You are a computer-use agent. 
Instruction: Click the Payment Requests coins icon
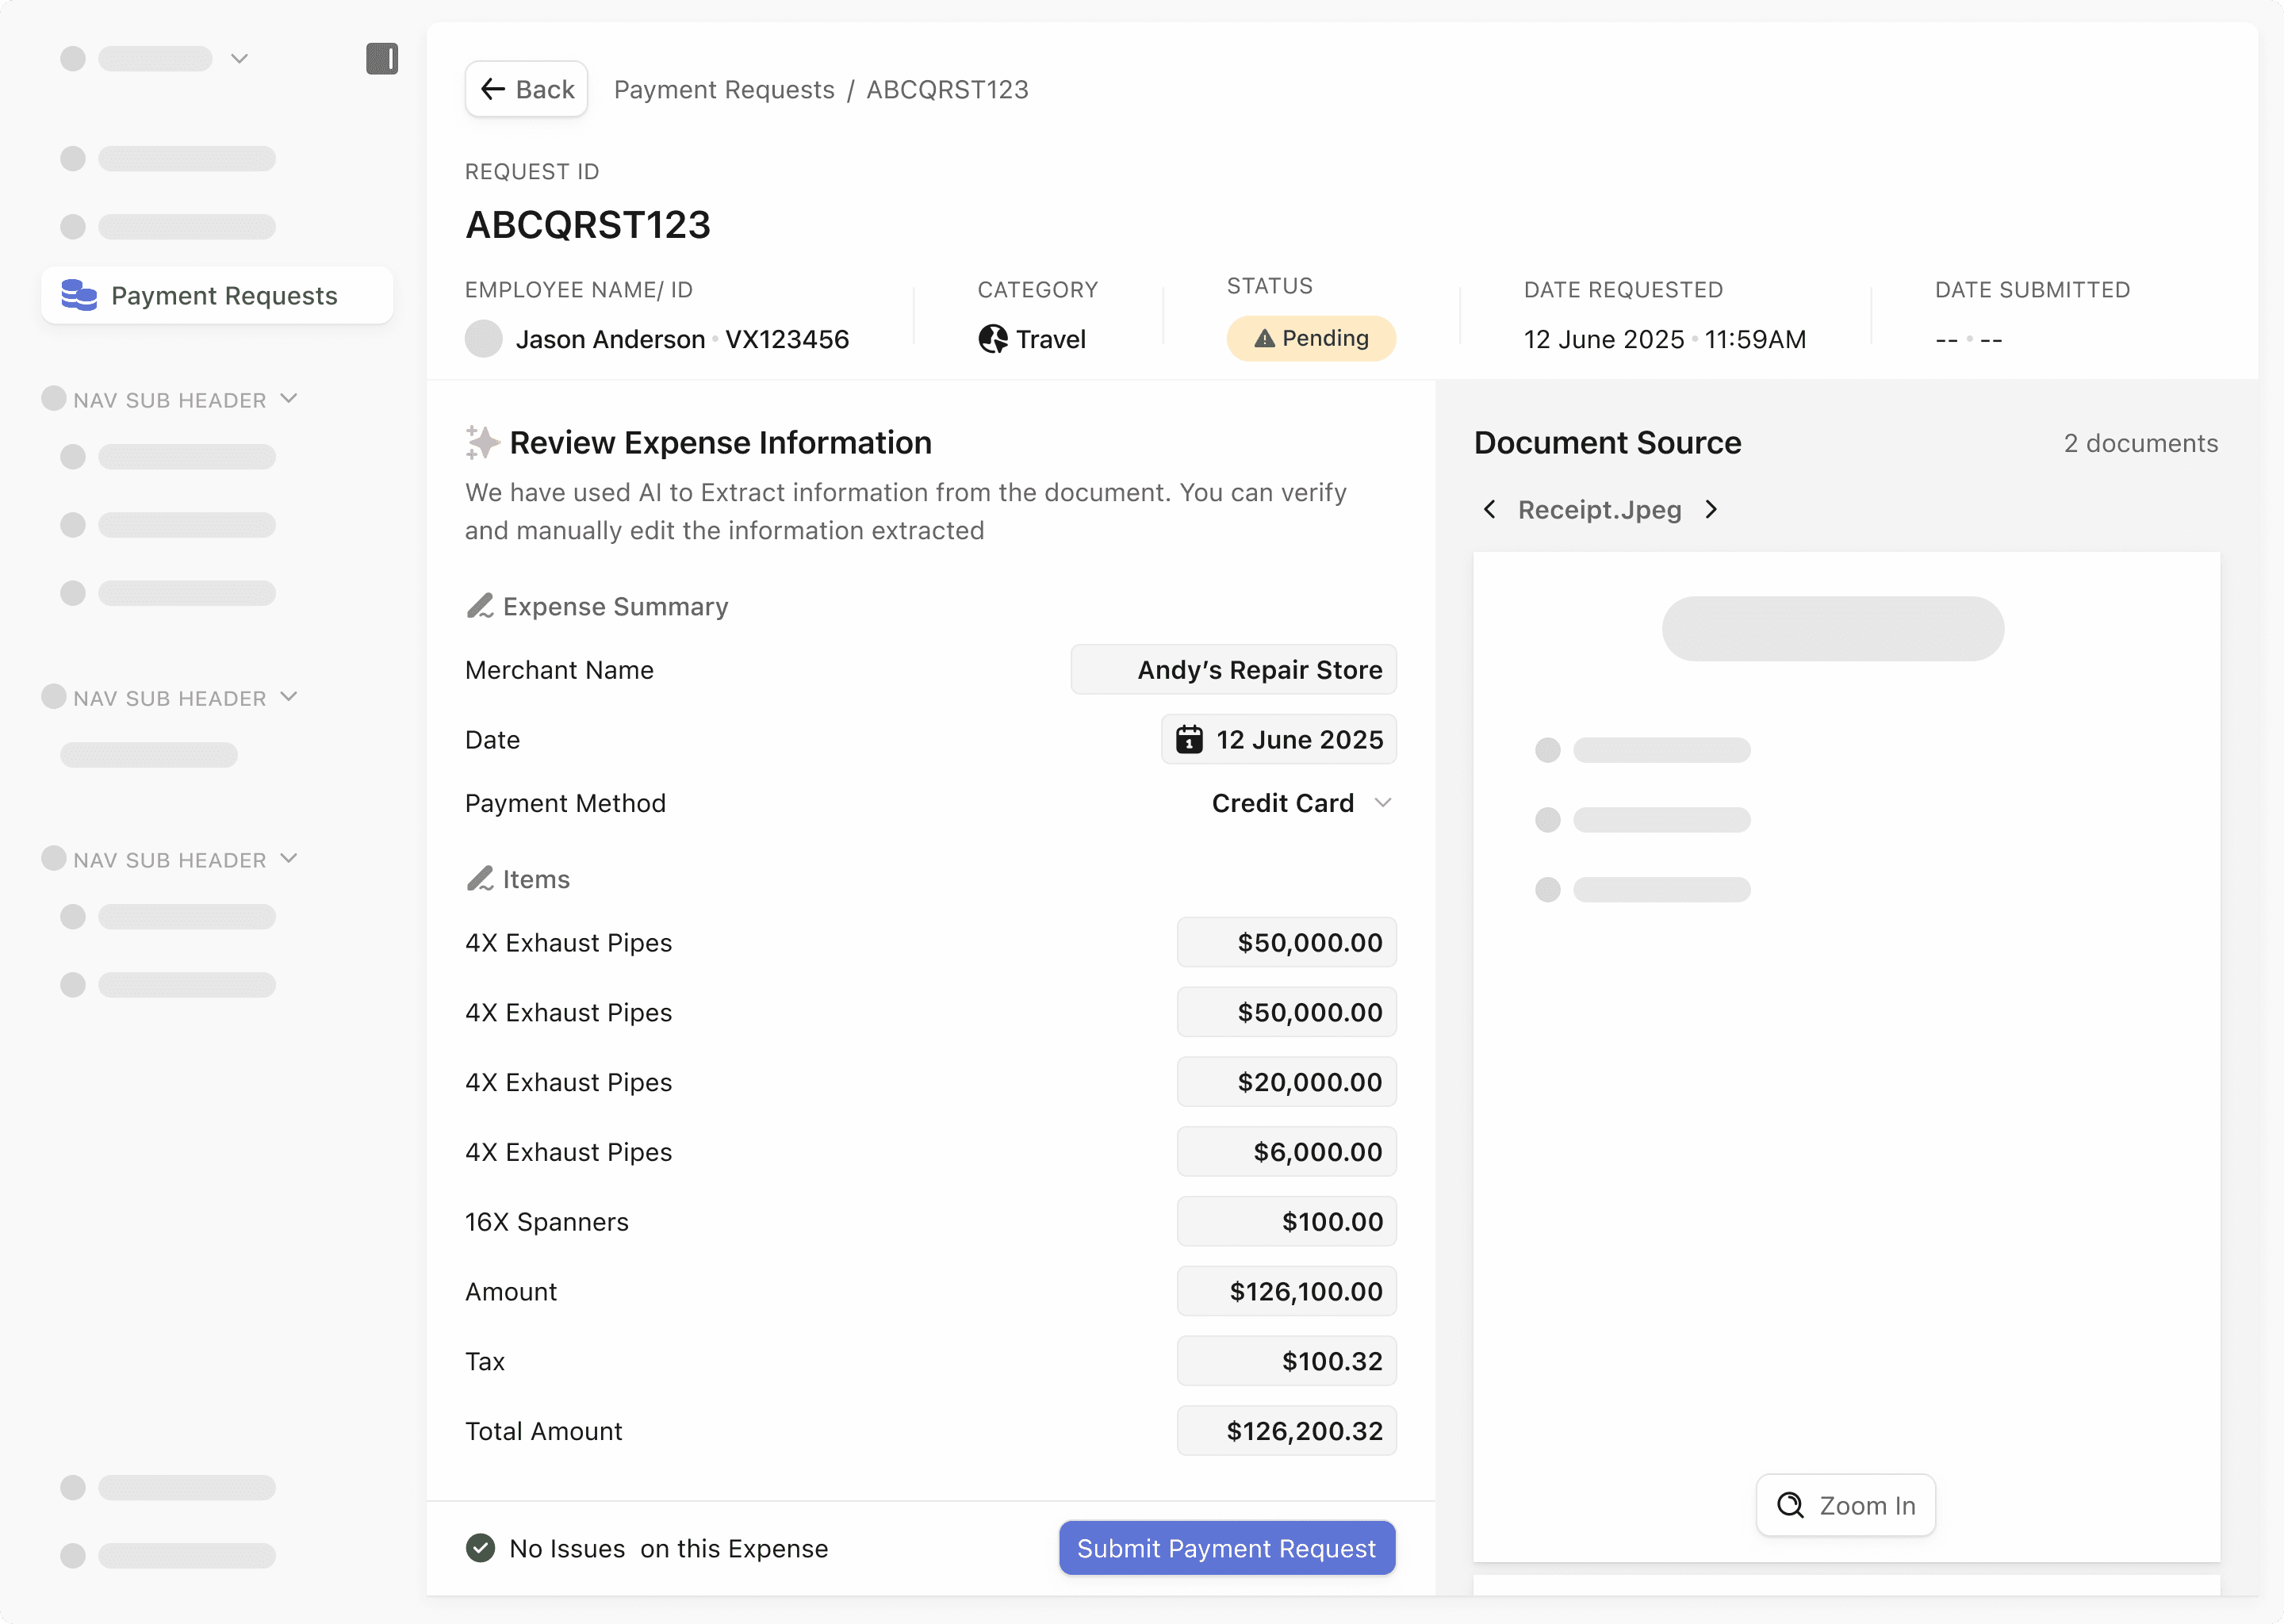pos(79,295)
